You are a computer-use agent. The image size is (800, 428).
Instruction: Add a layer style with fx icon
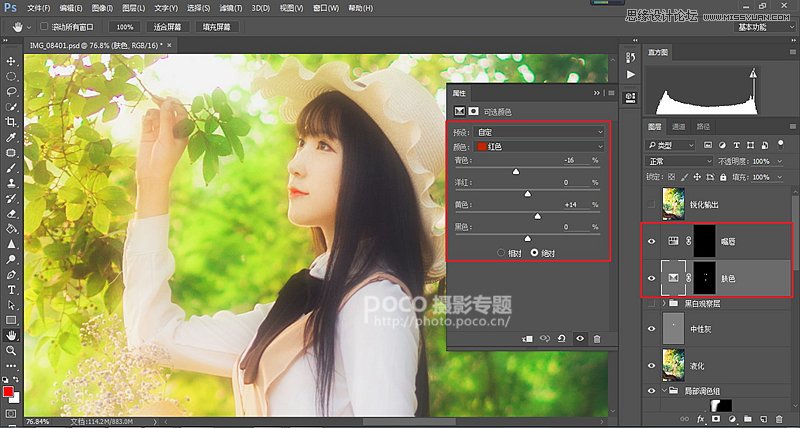click(x=701, y=419)
